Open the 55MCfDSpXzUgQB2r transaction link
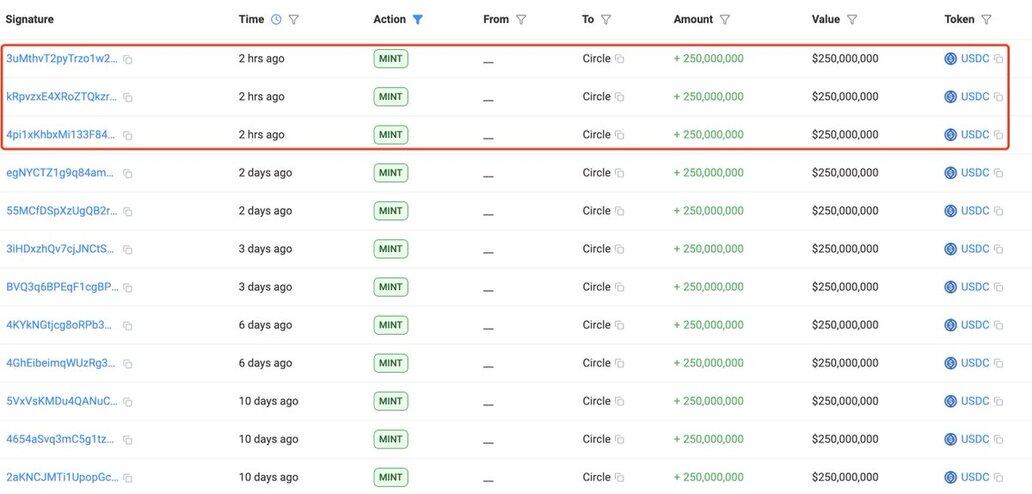Viewport: 1032px width, 494px height. tap(61, 211)
